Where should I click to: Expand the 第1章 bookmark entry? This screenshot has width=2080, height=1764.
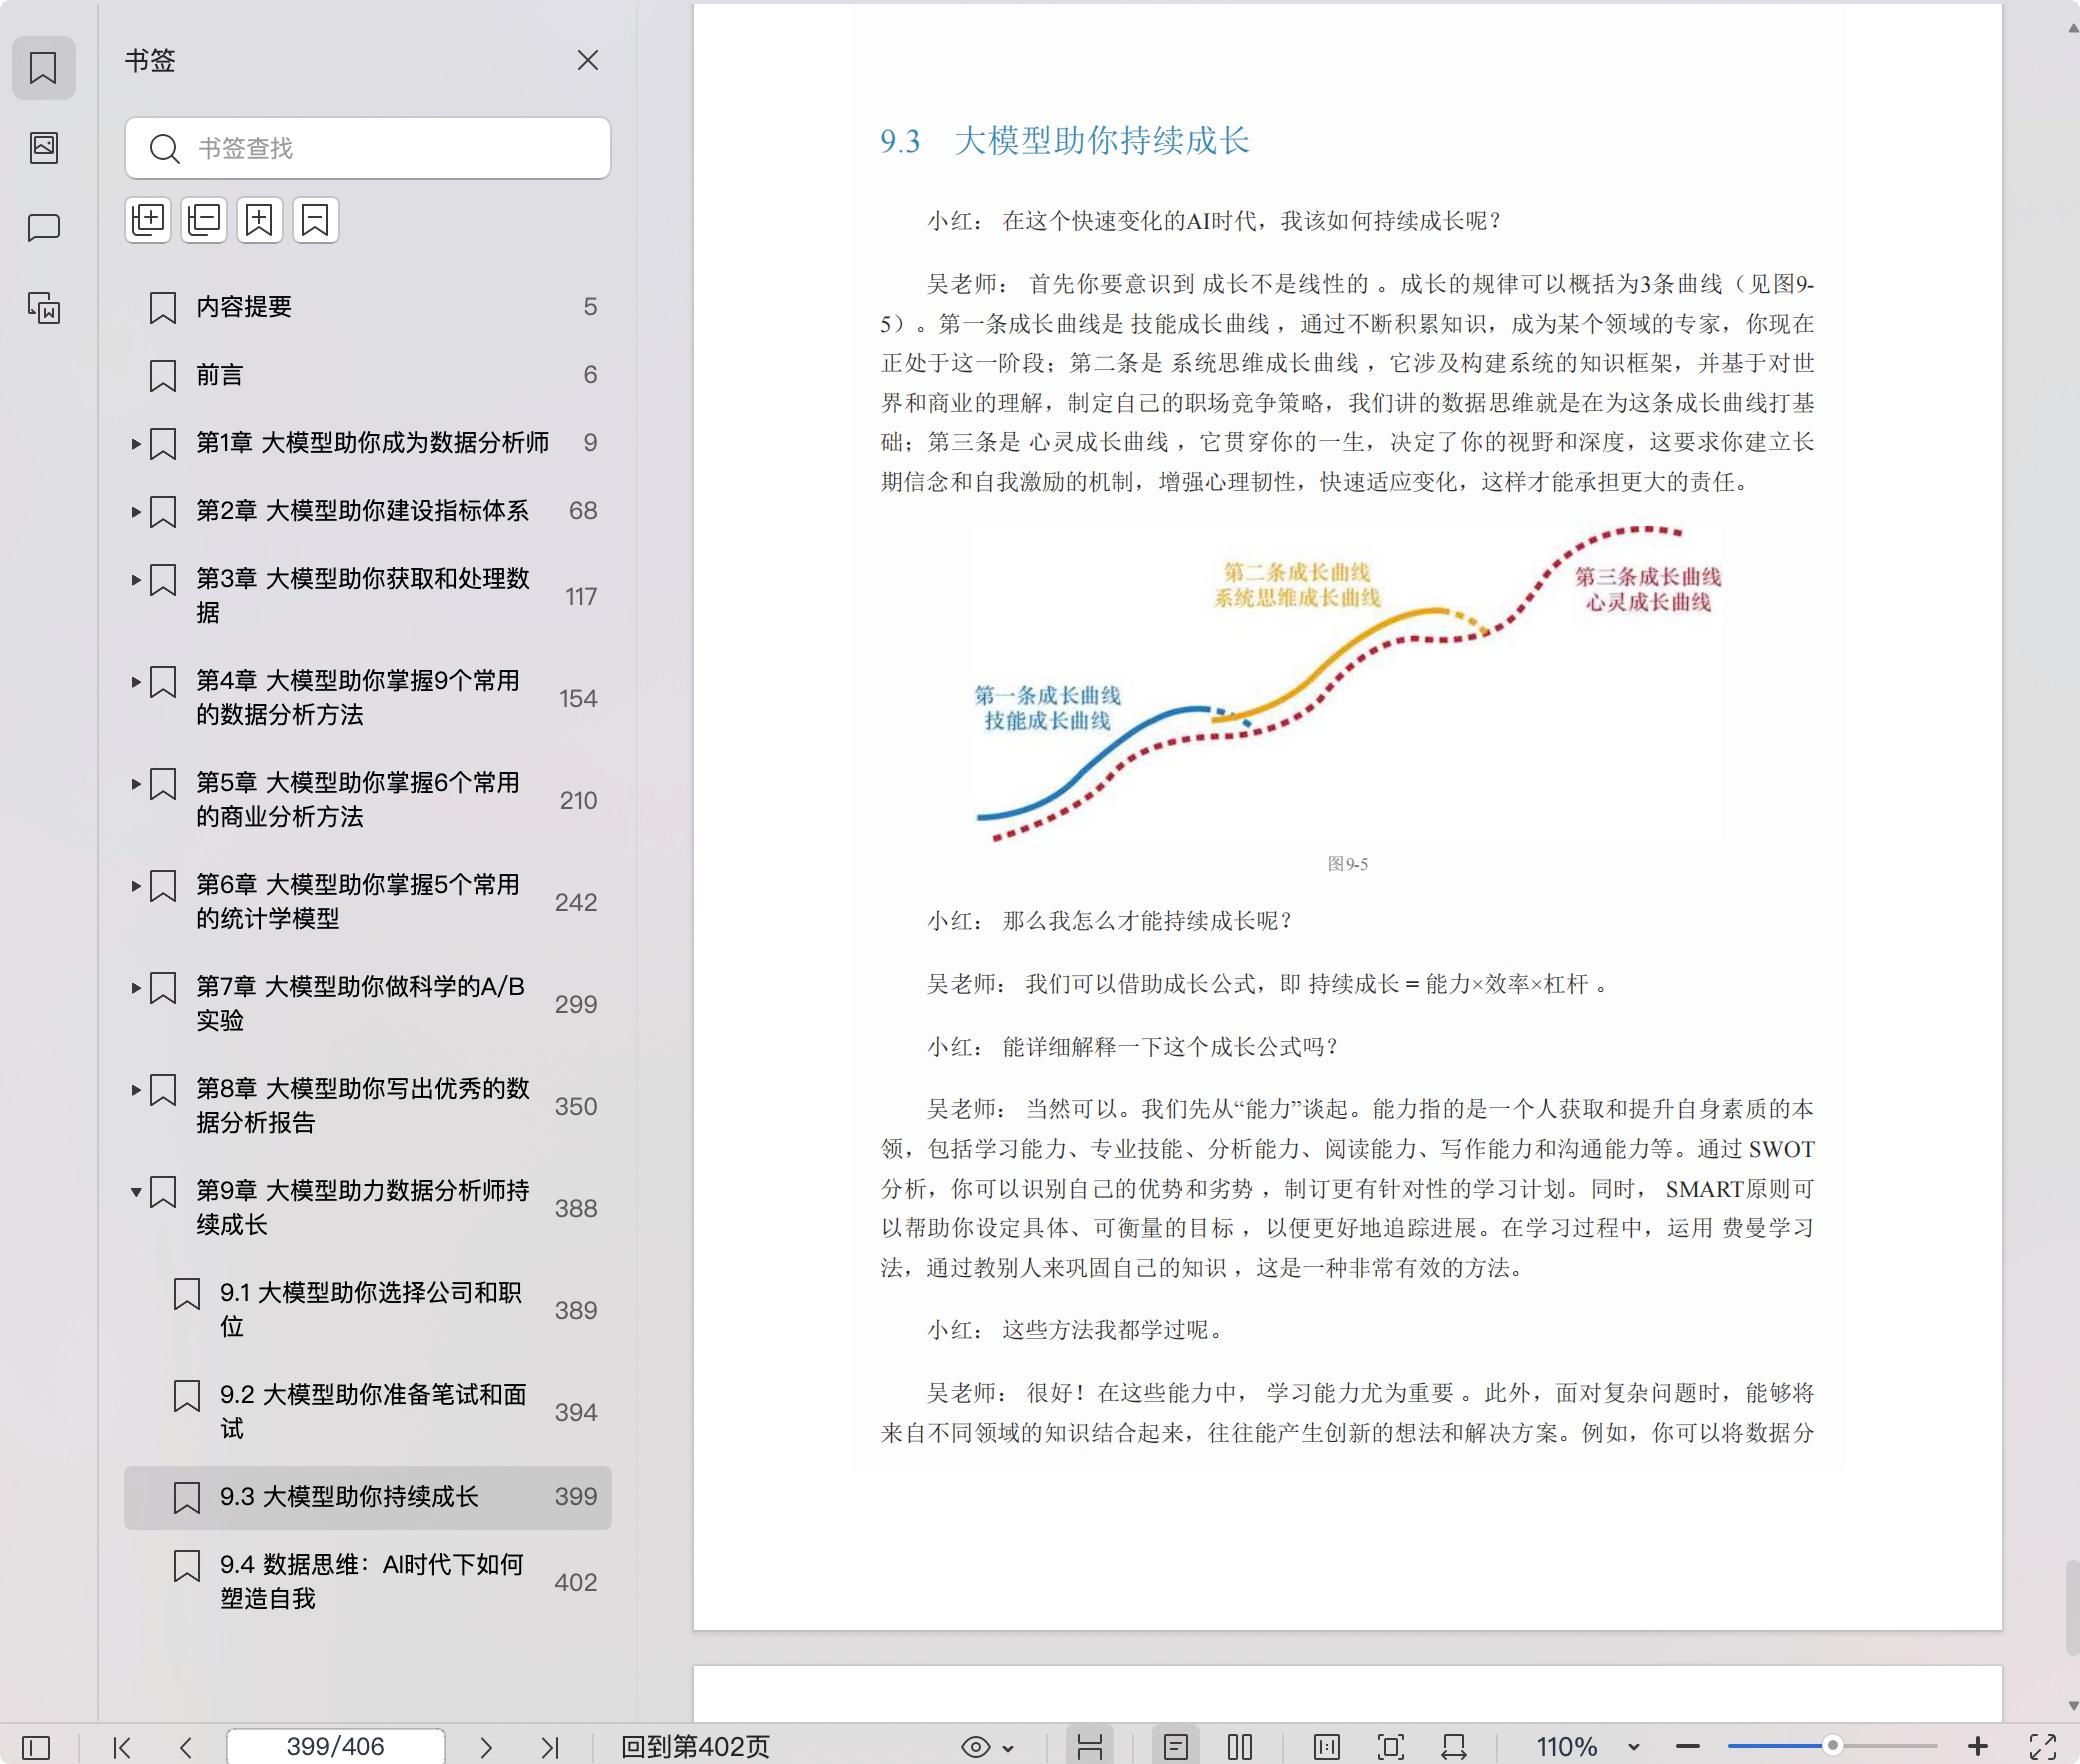136,443
